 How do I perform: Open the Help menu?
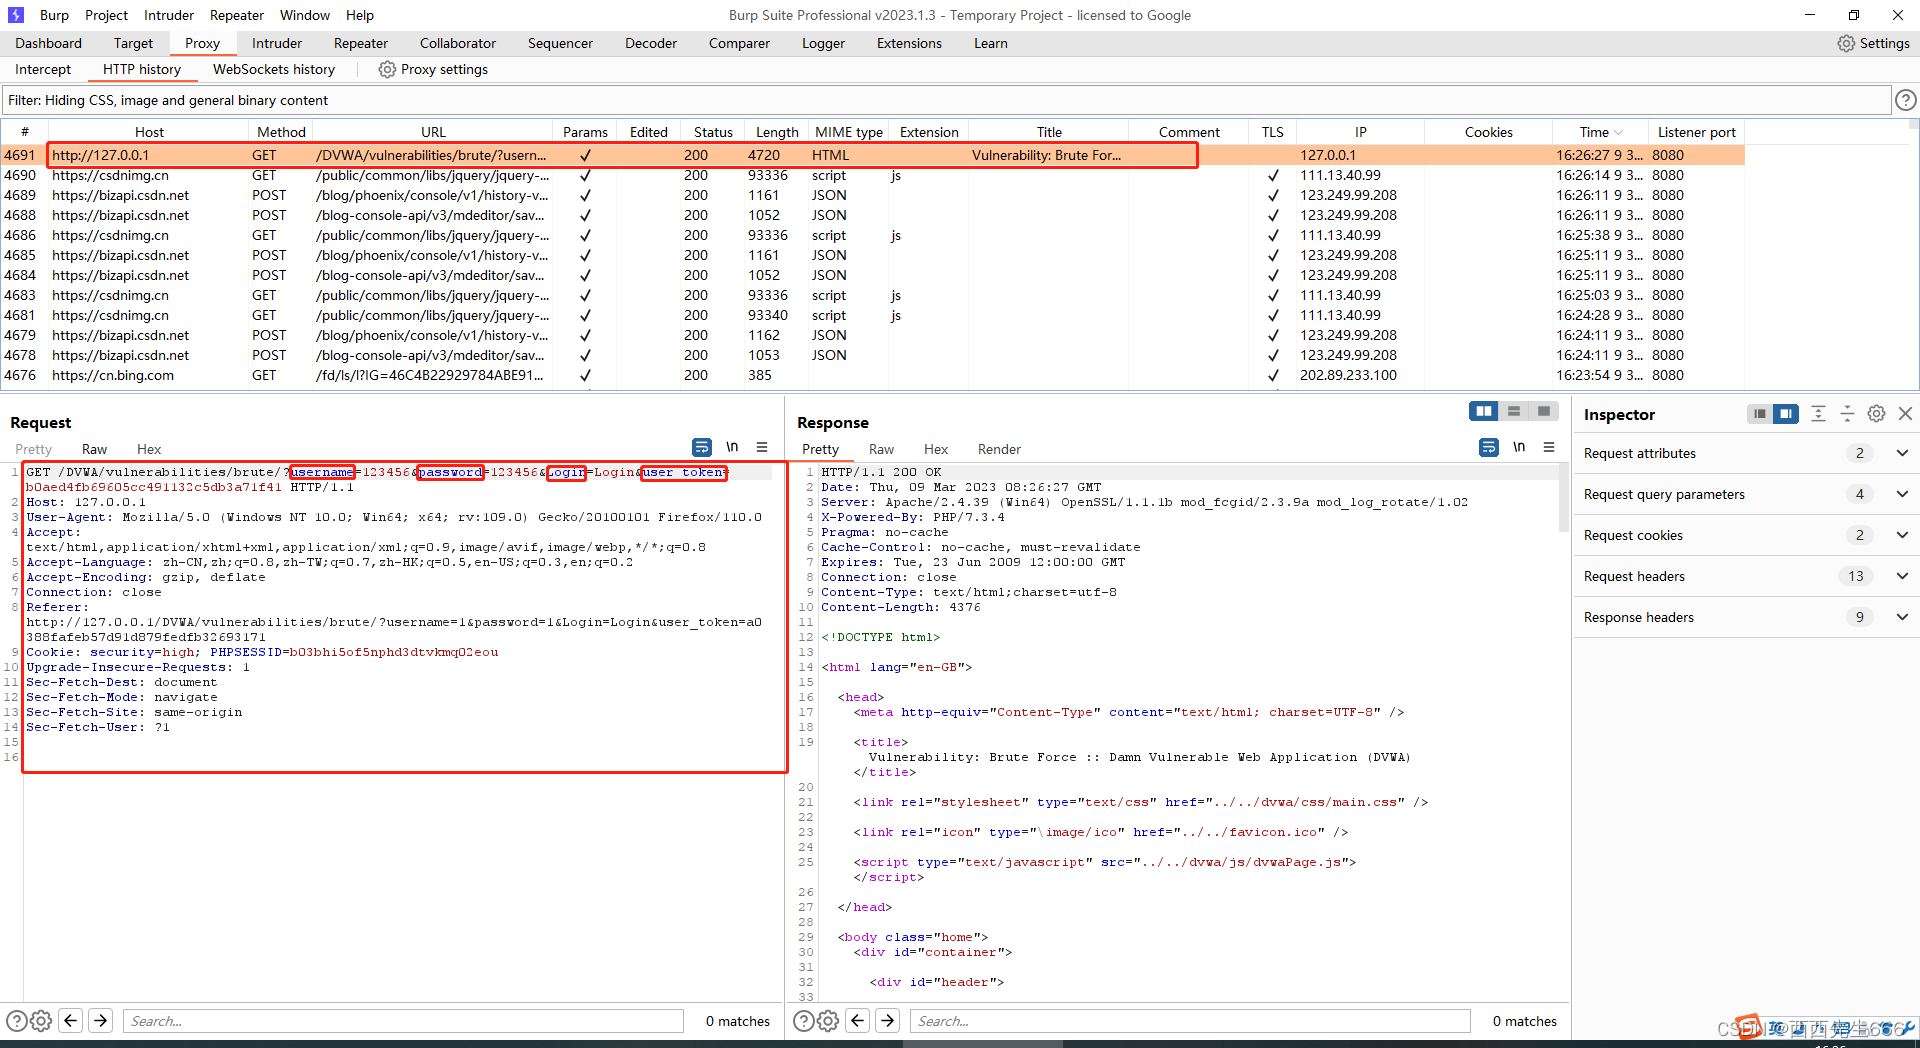360,15
